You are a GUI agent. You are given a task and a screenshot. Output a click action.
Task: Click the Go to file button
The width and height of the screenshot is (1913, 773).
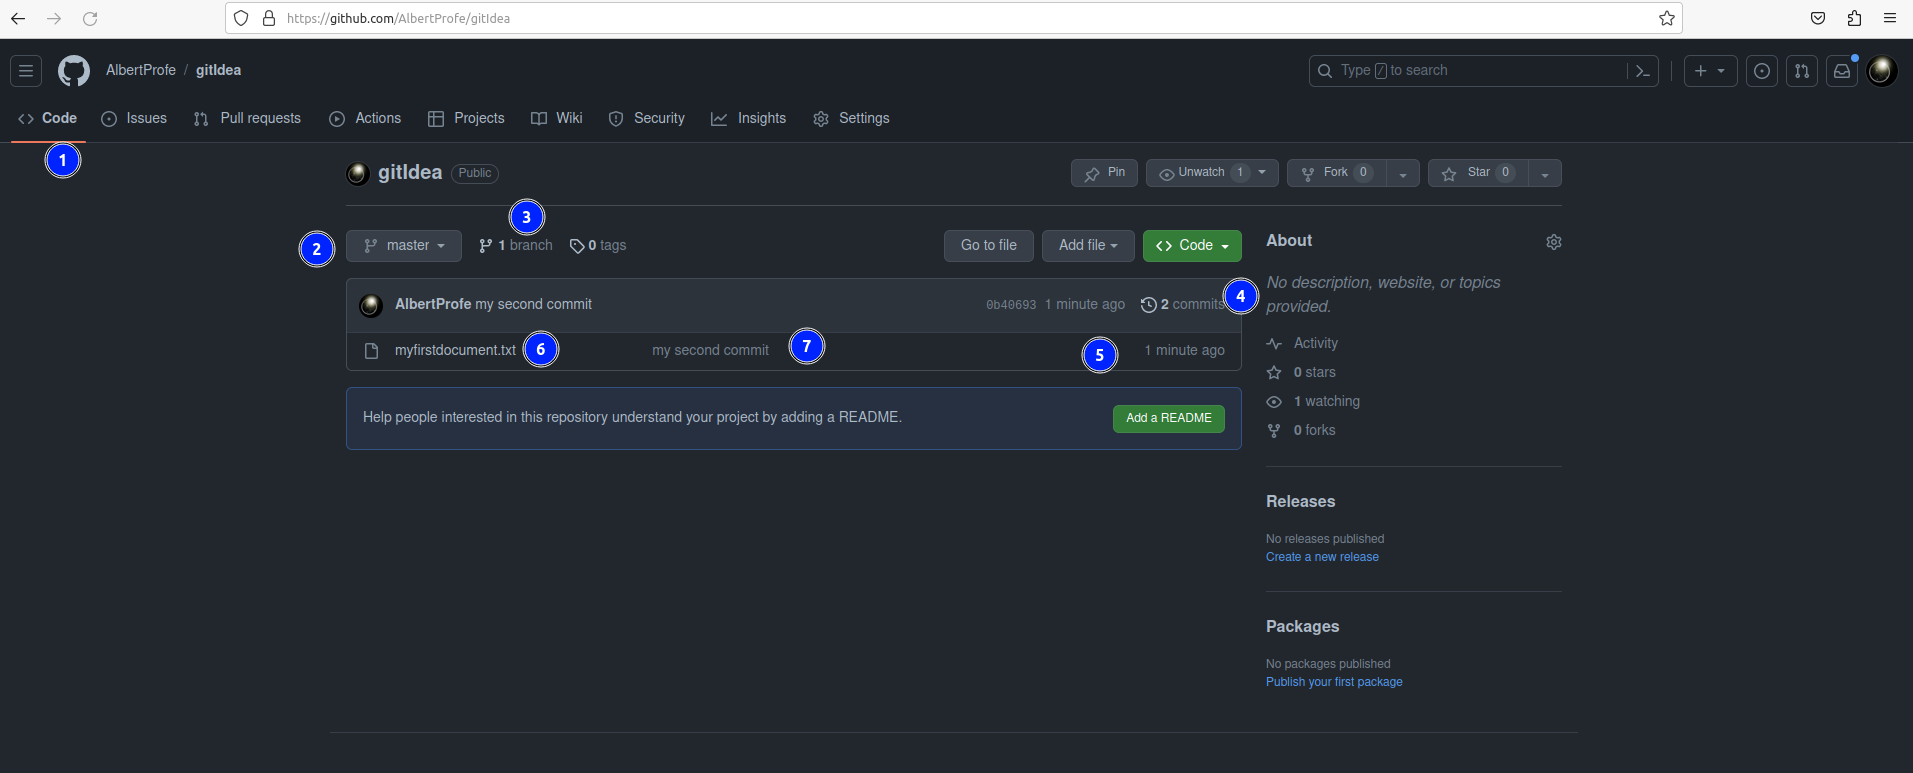(989, 246)
